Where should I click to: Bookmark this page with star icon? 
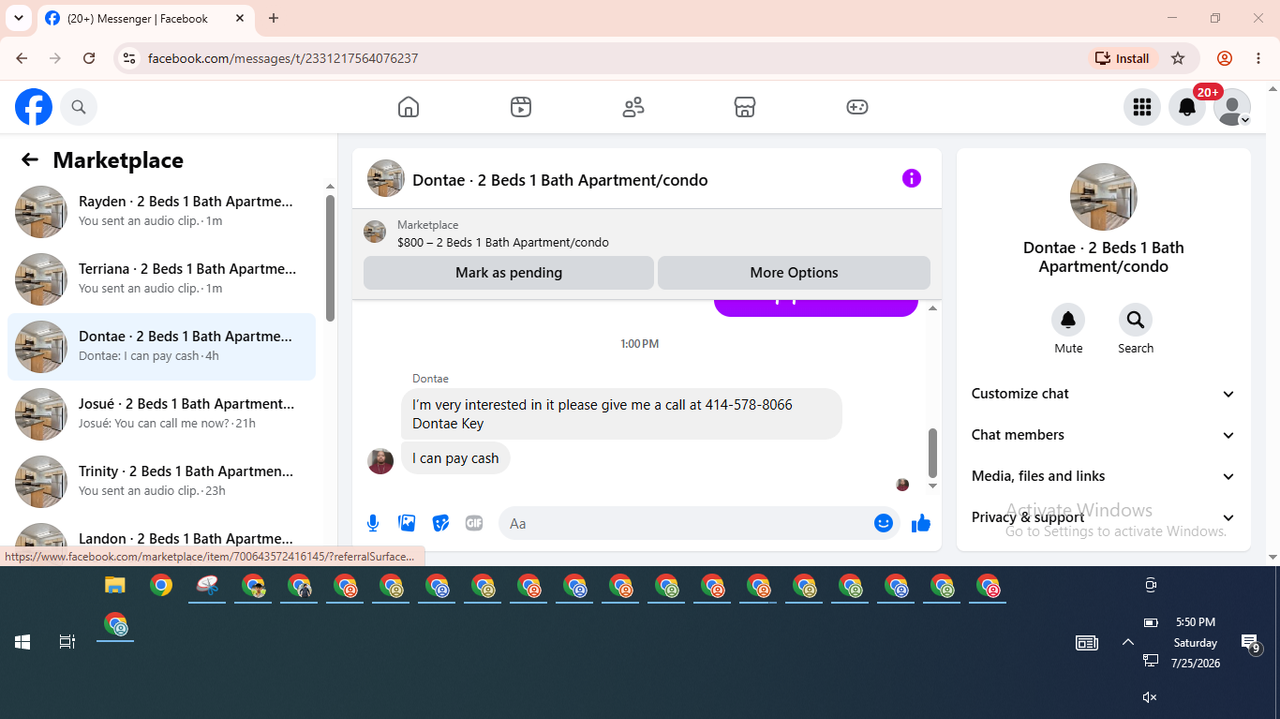(1178, 58)
